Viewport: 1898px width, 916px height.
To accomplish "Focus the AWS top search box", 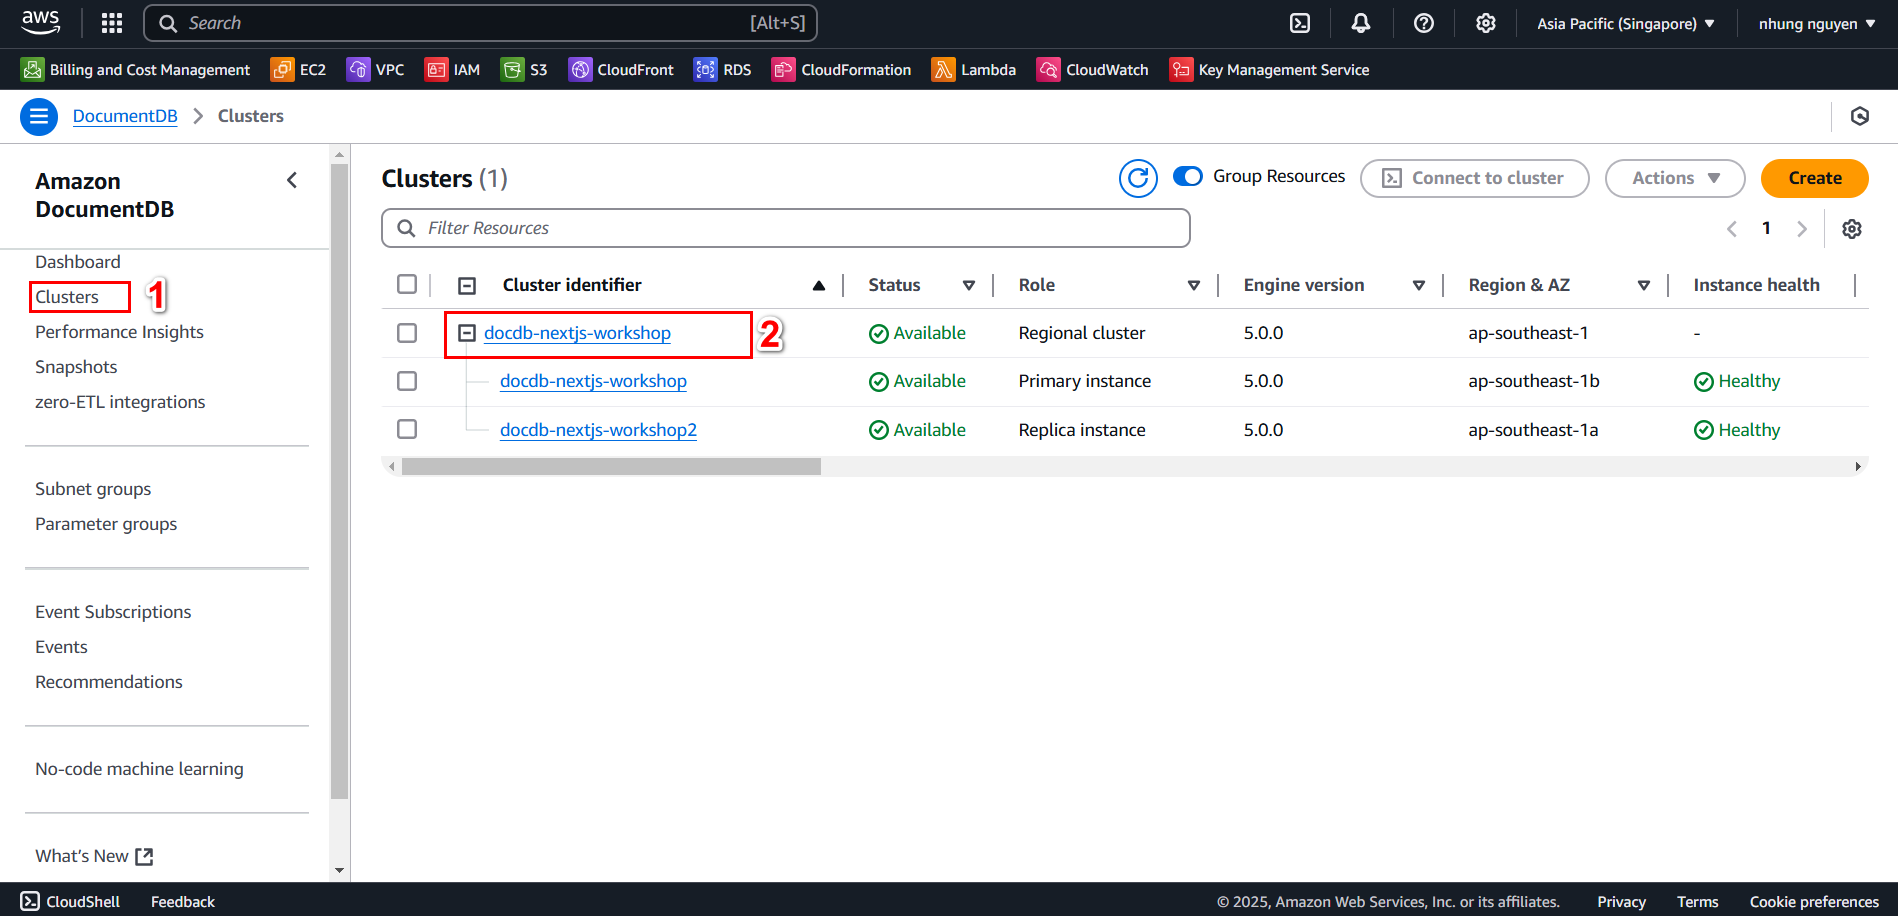I will [x=481, y=23].
